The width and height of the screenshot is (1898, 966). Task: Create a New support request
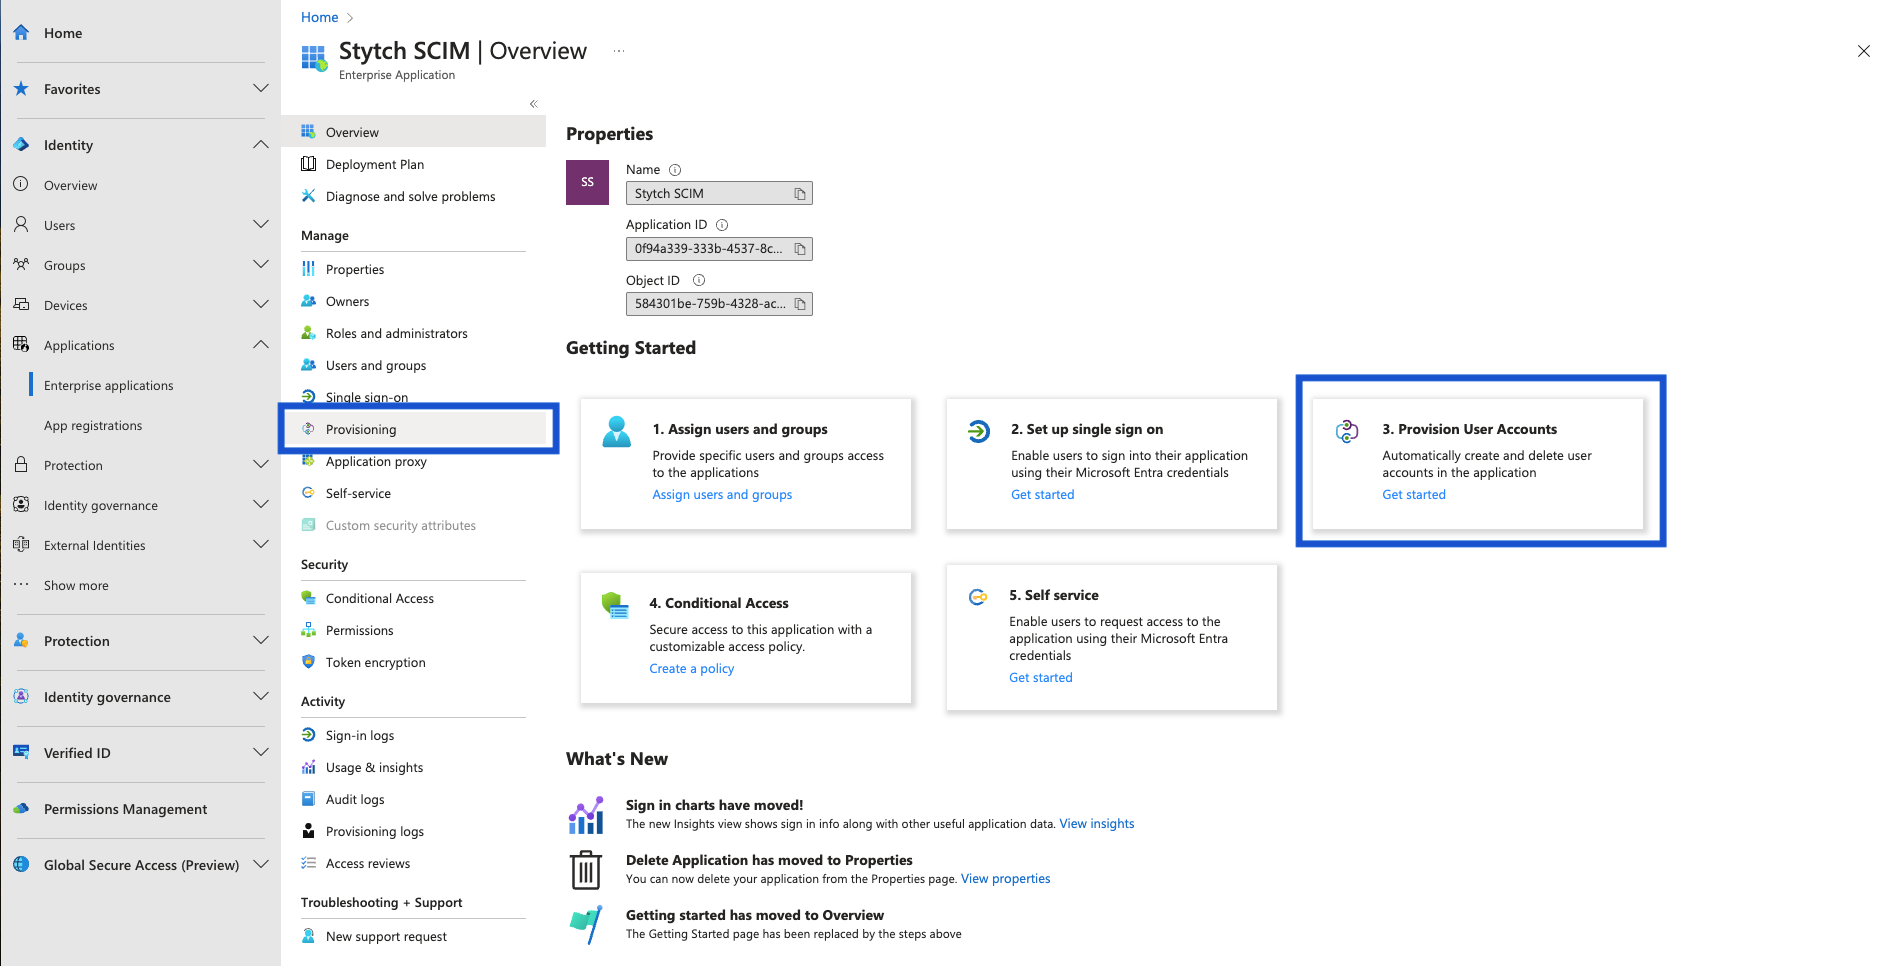[x=386, y=936]
